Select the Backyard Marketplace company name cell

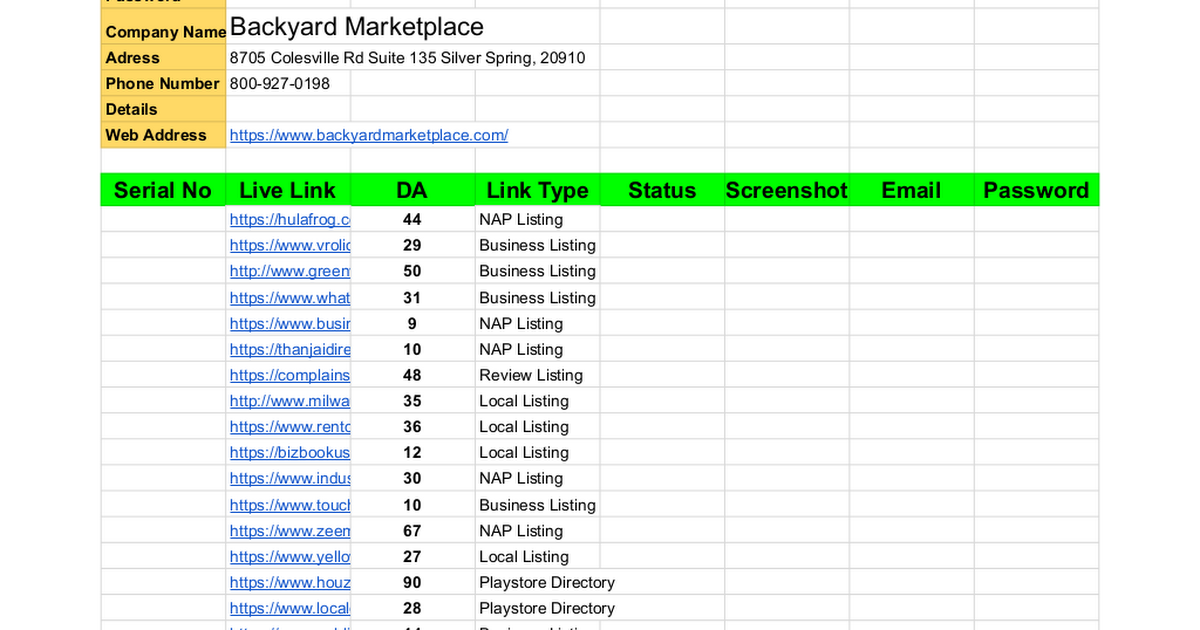(x=357, y=27)
